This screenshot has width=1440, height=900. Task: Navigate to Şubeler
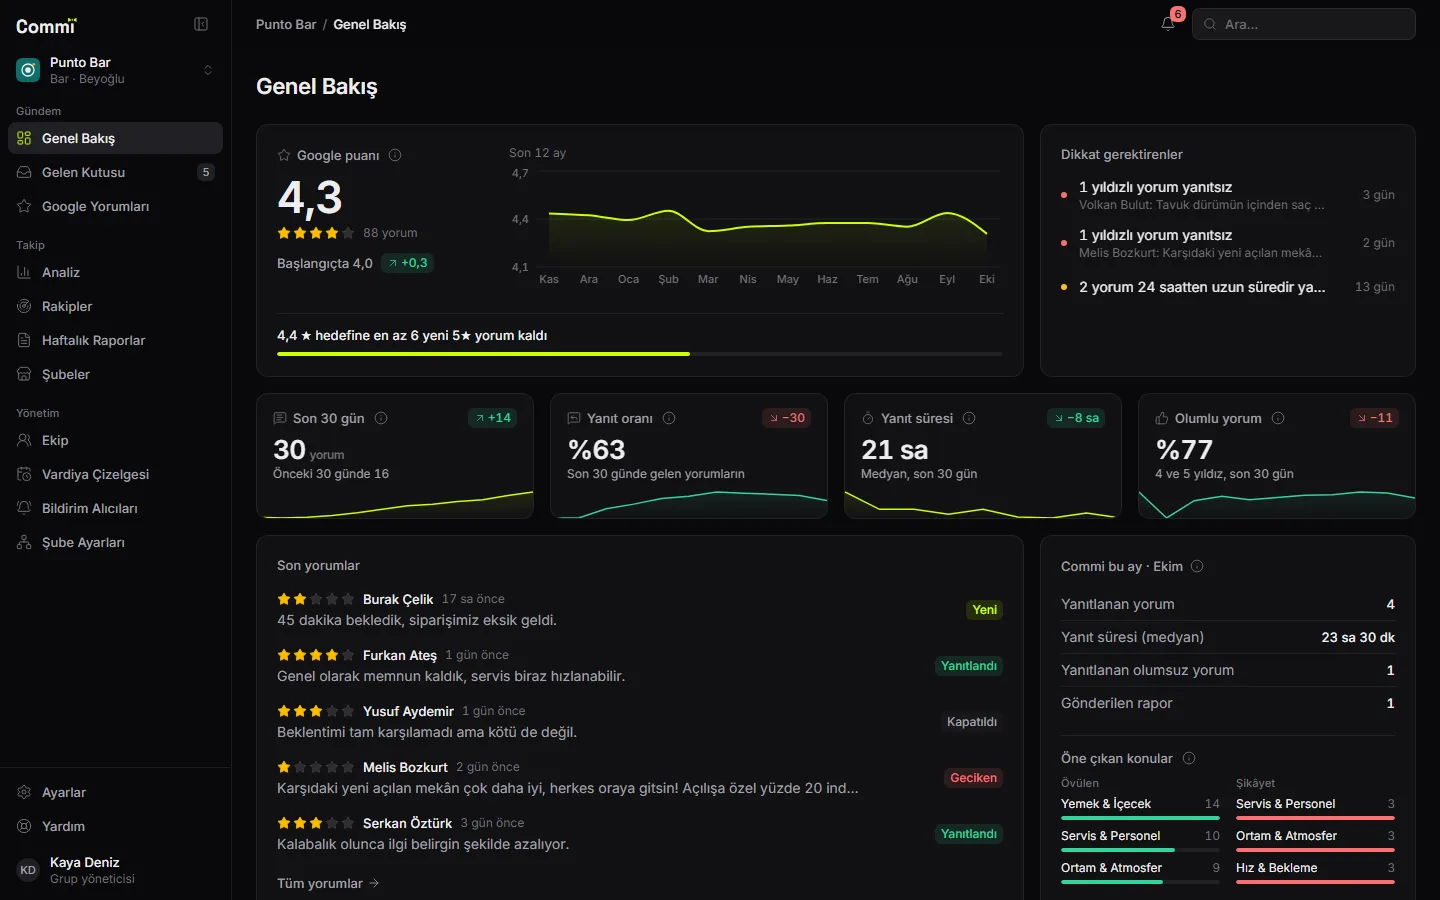[115, 374]
